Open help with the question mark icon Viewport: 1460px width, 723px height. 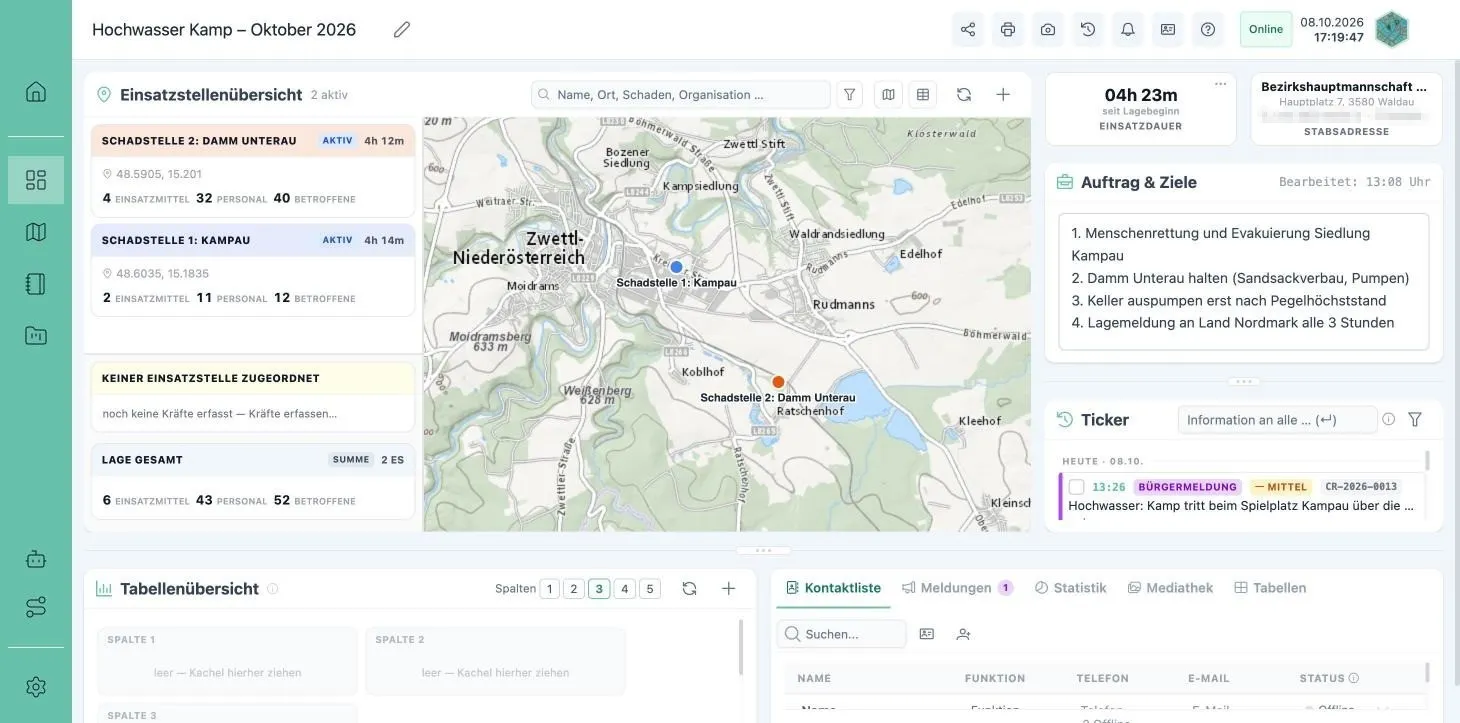click(x=1208, y=30)
